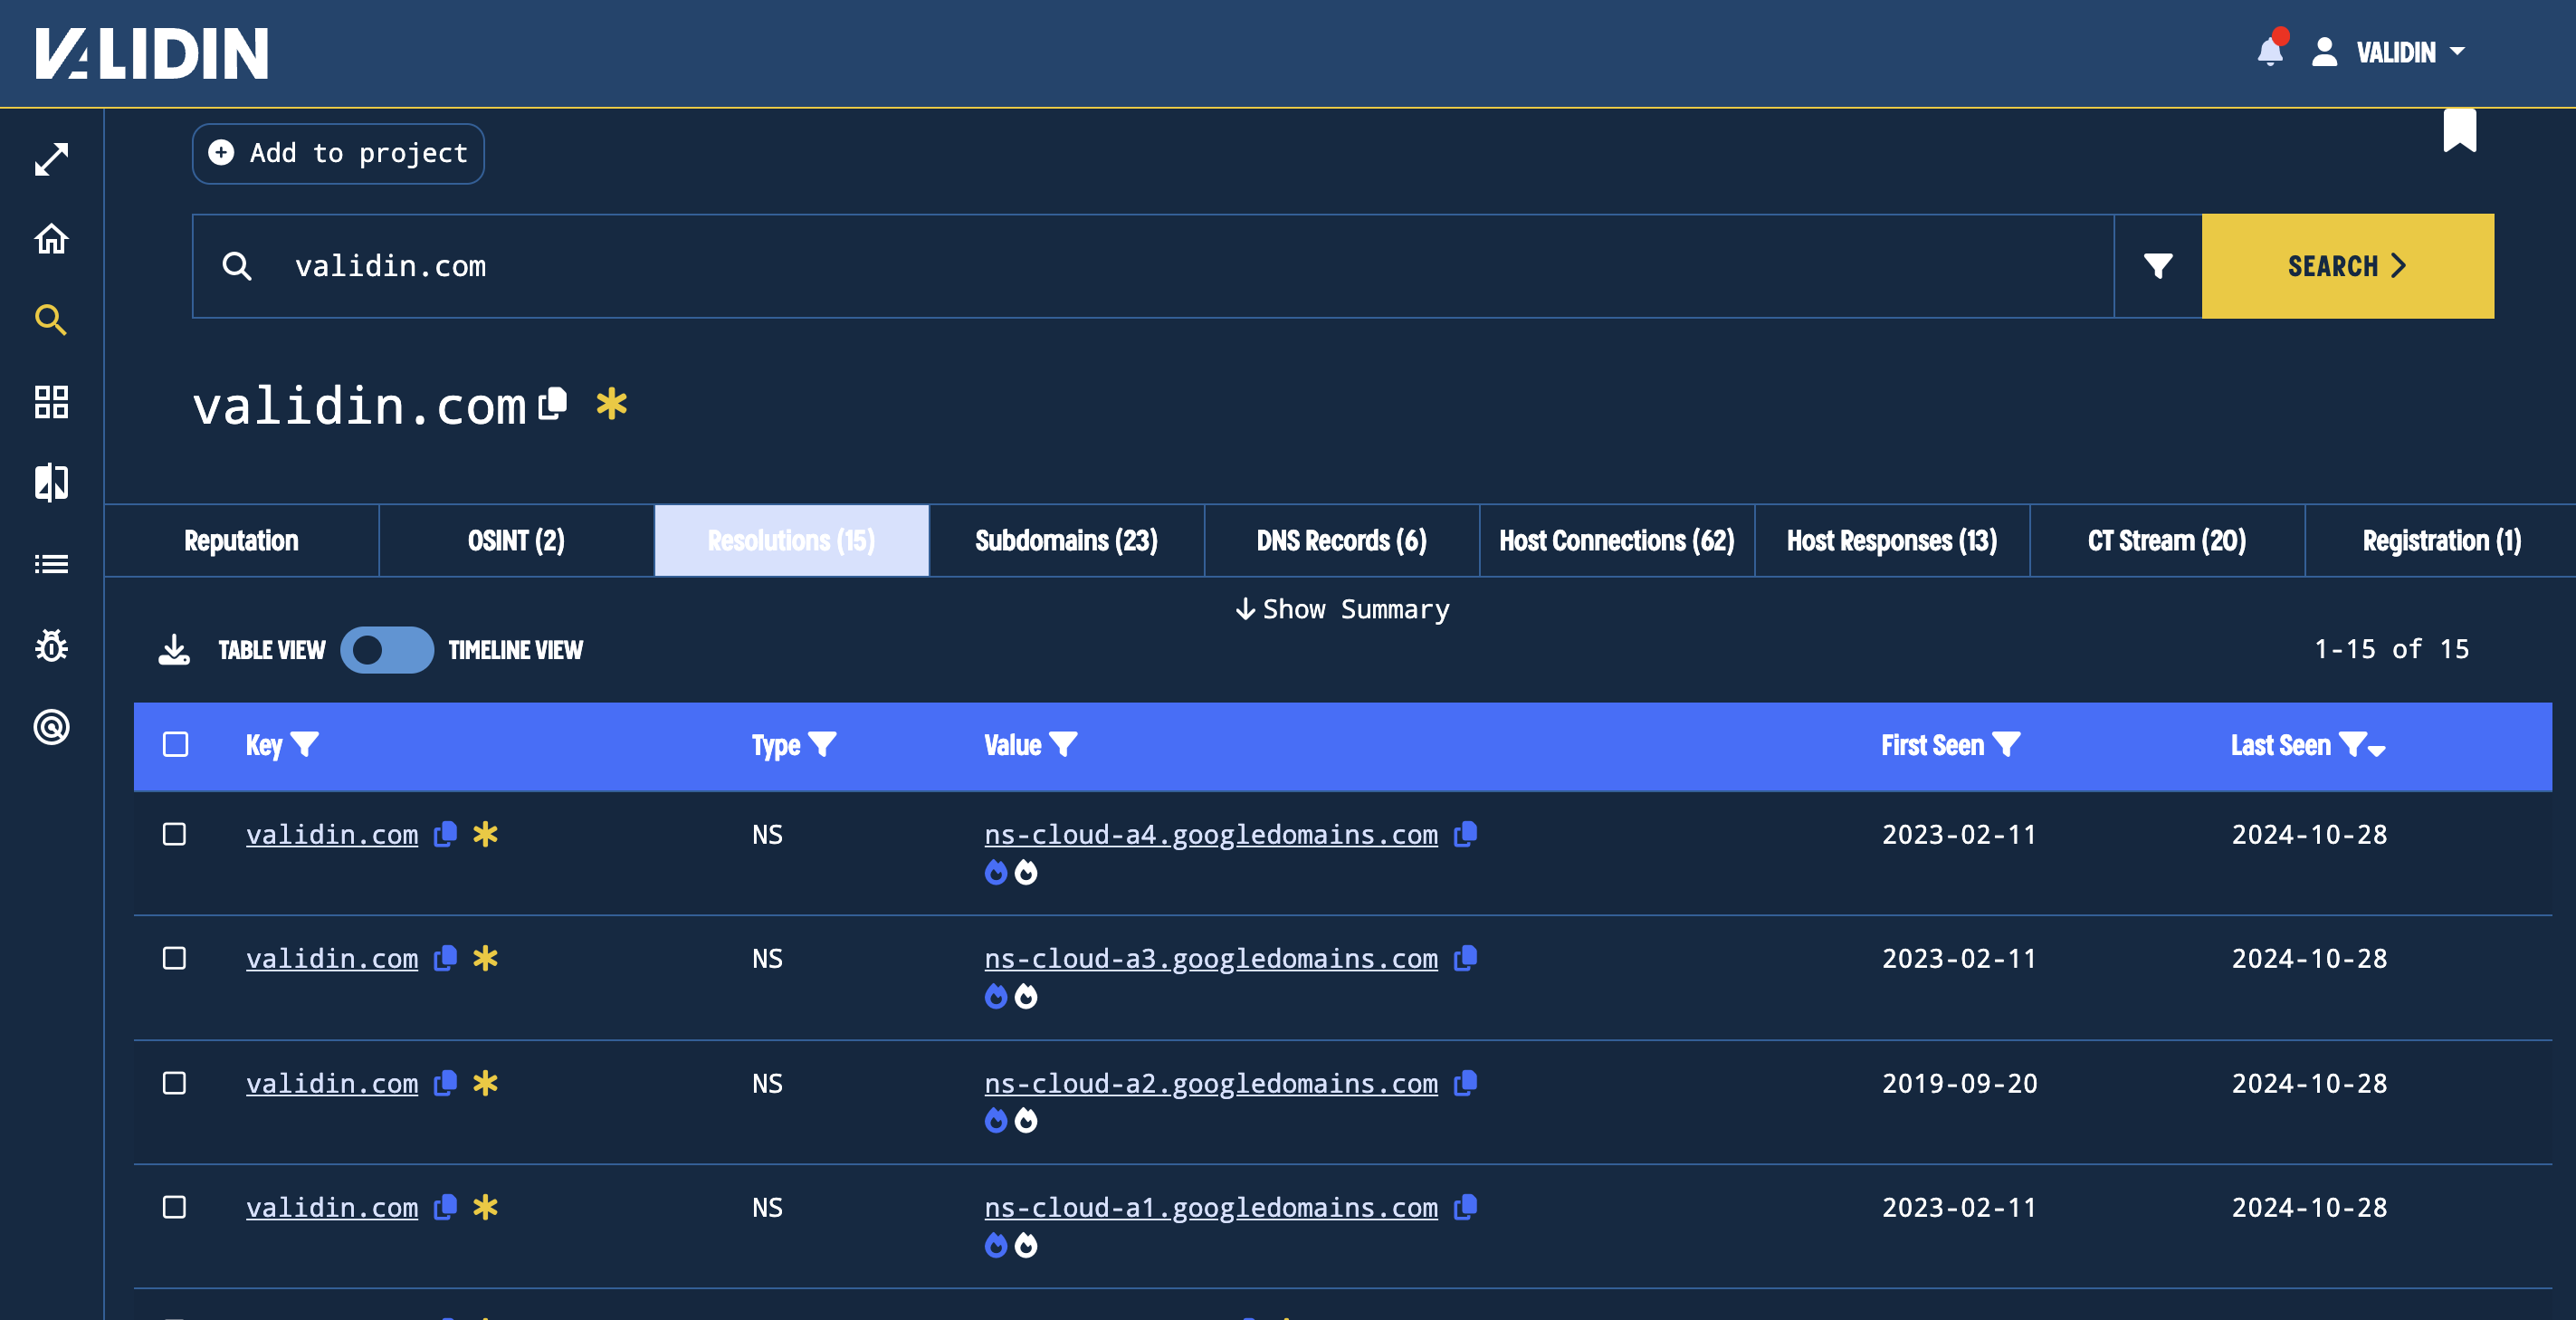
Task: Copy the key in the ns-cloud-a4 row
Action: coord(445,834)
